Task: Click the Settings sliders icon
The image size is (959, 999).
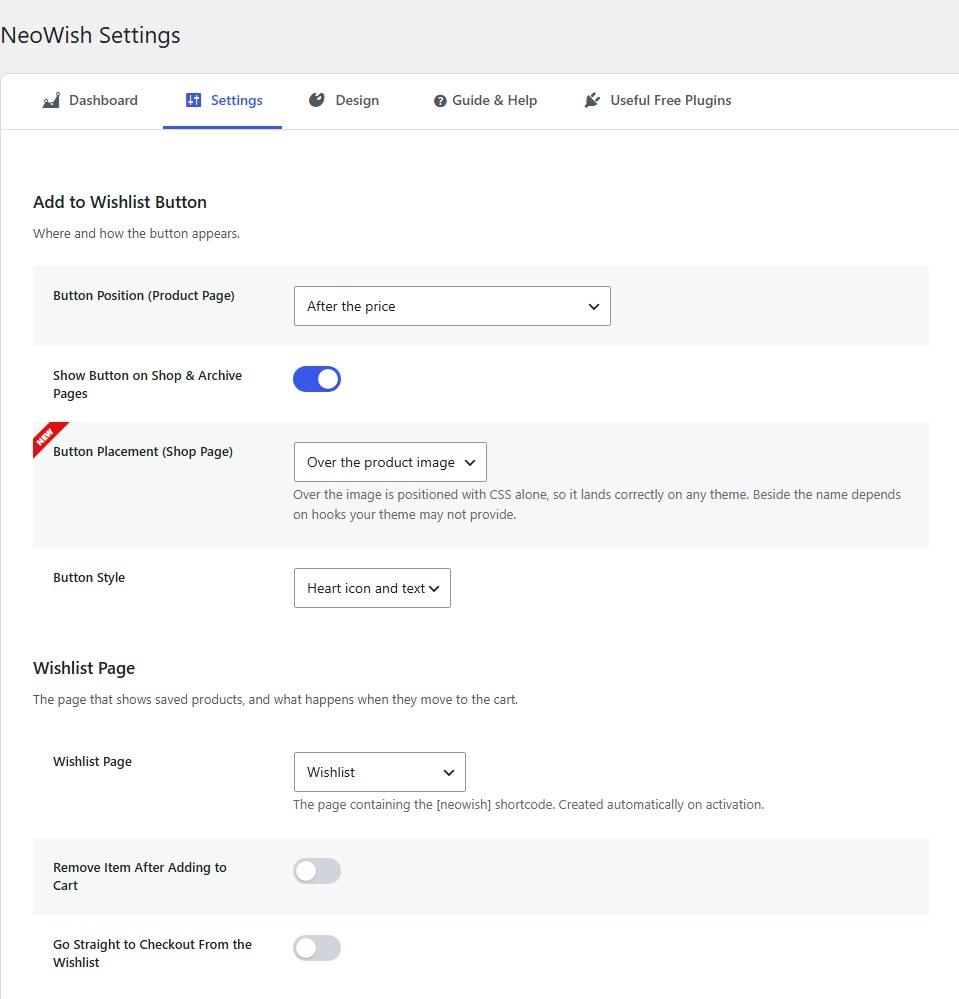Action: (x=193, y=100)
